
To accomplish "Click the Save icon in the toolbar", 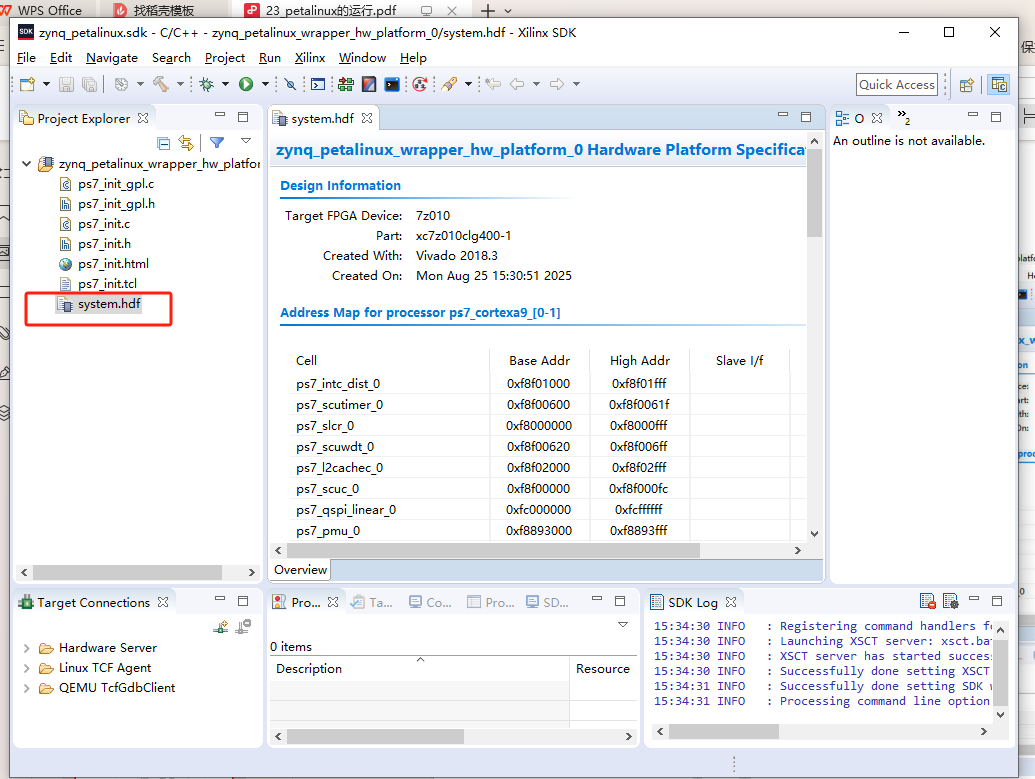I will [x=66, y=84].
